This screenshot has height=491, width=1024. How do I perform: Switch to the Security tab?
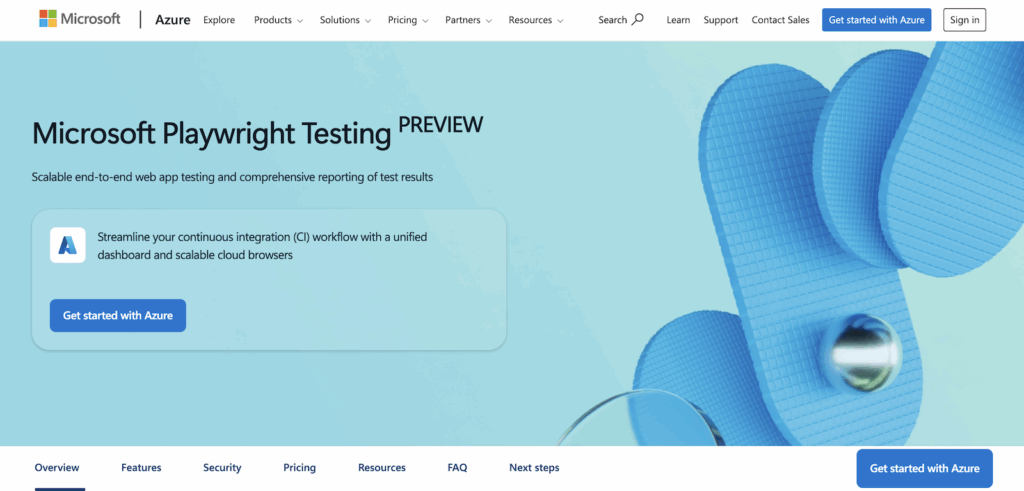coord(222,467)
